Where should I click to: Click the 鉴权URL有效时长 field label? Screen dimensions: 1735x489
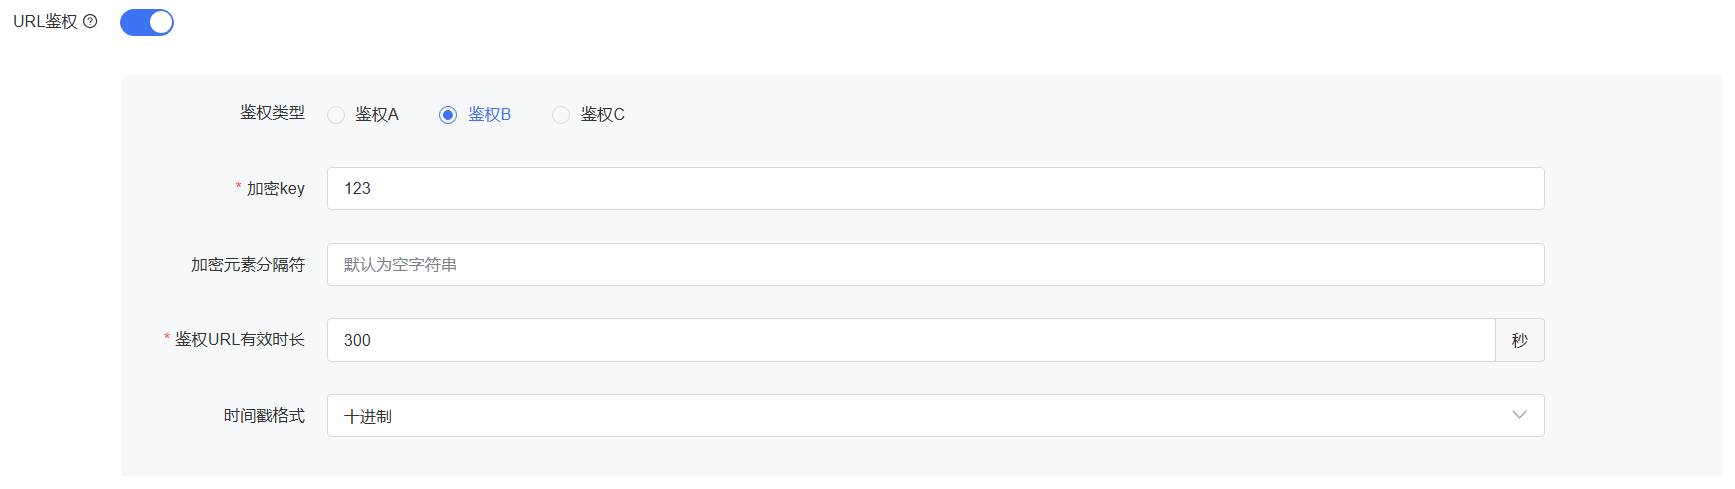coord(240,340)
